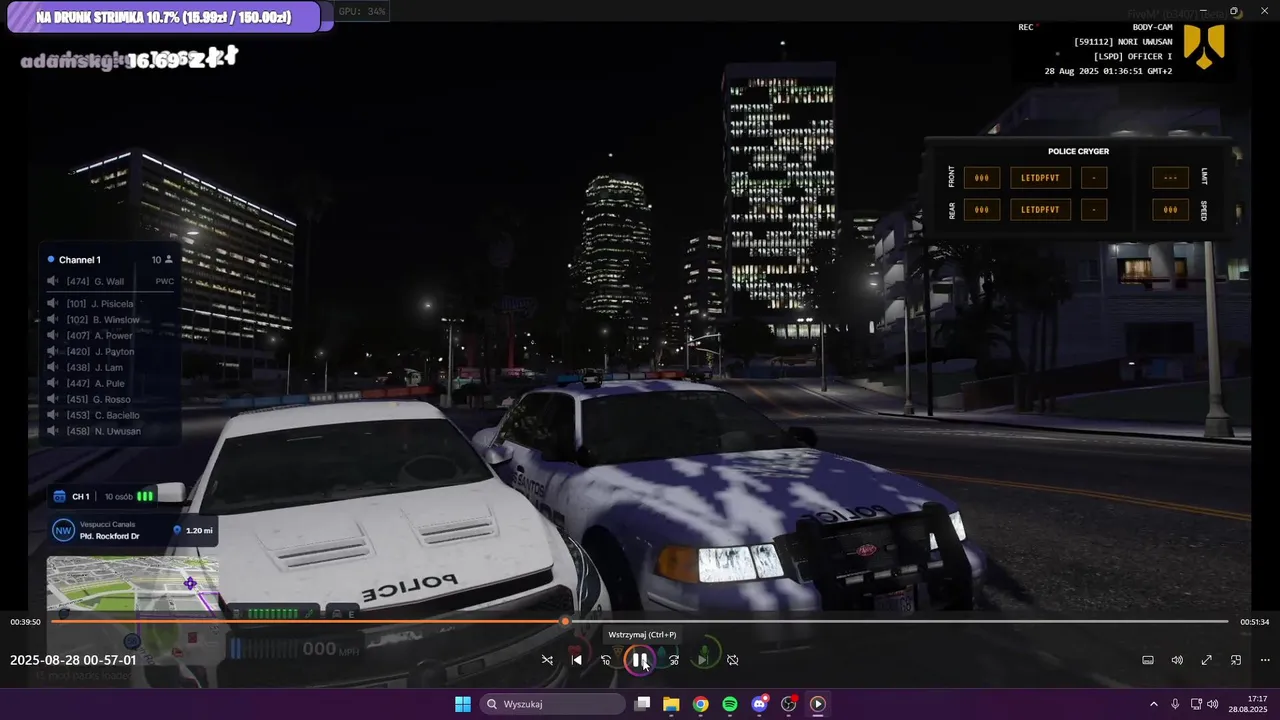Viewport: 1280px width, 720px height.
Task: Switch the video to full screen
Action: click(x=1207, y=660)
